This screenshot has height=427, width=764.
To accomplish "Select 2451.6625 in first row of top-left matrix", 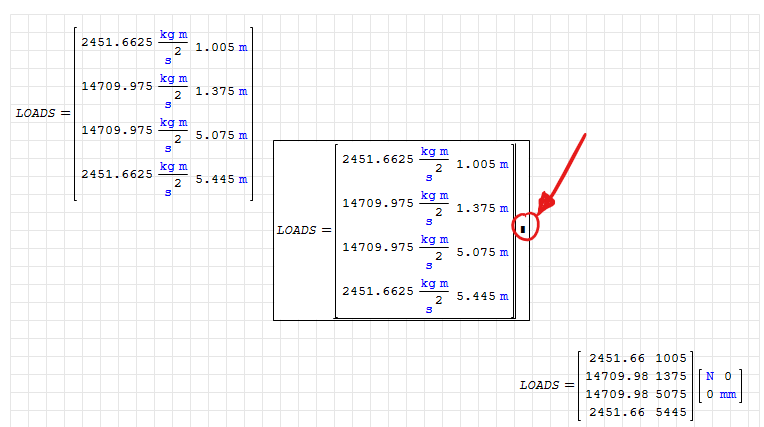I will pyautogui.click(x=117, y=41).
